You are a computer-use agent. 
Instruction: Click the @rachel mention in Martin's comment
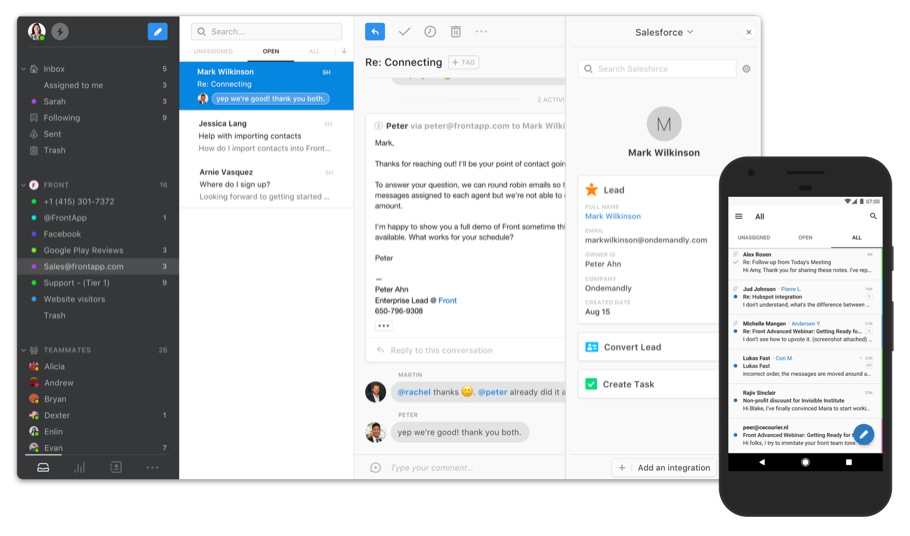pos(414,392)
